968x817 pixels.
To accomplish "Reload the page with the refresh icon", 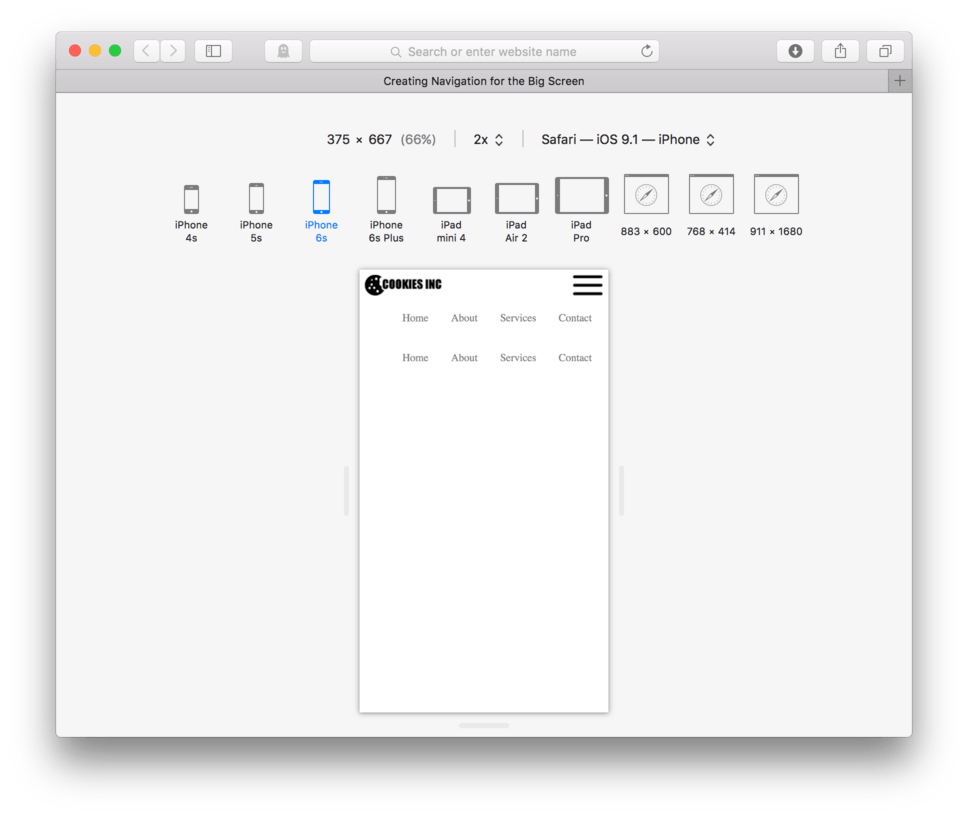I will 646,51.
